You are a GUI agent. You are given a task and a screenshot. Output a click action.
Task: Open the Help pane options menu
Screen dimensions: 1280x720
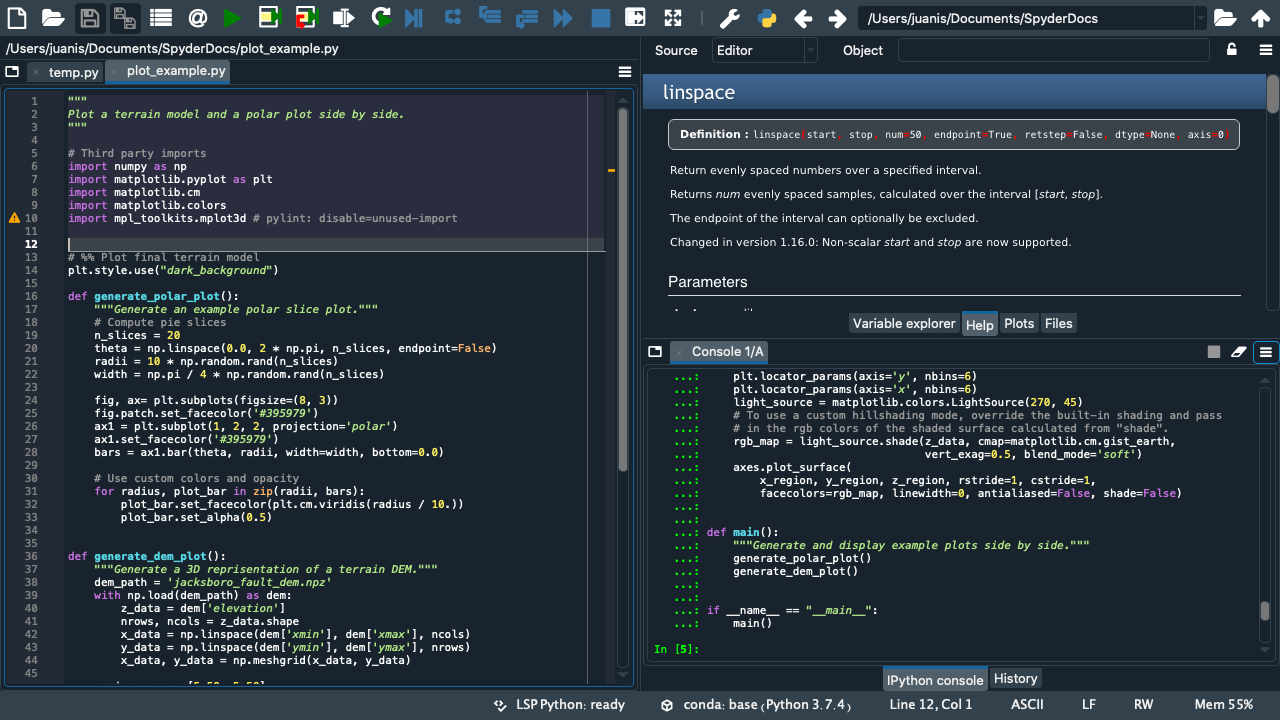[1266, 49]
